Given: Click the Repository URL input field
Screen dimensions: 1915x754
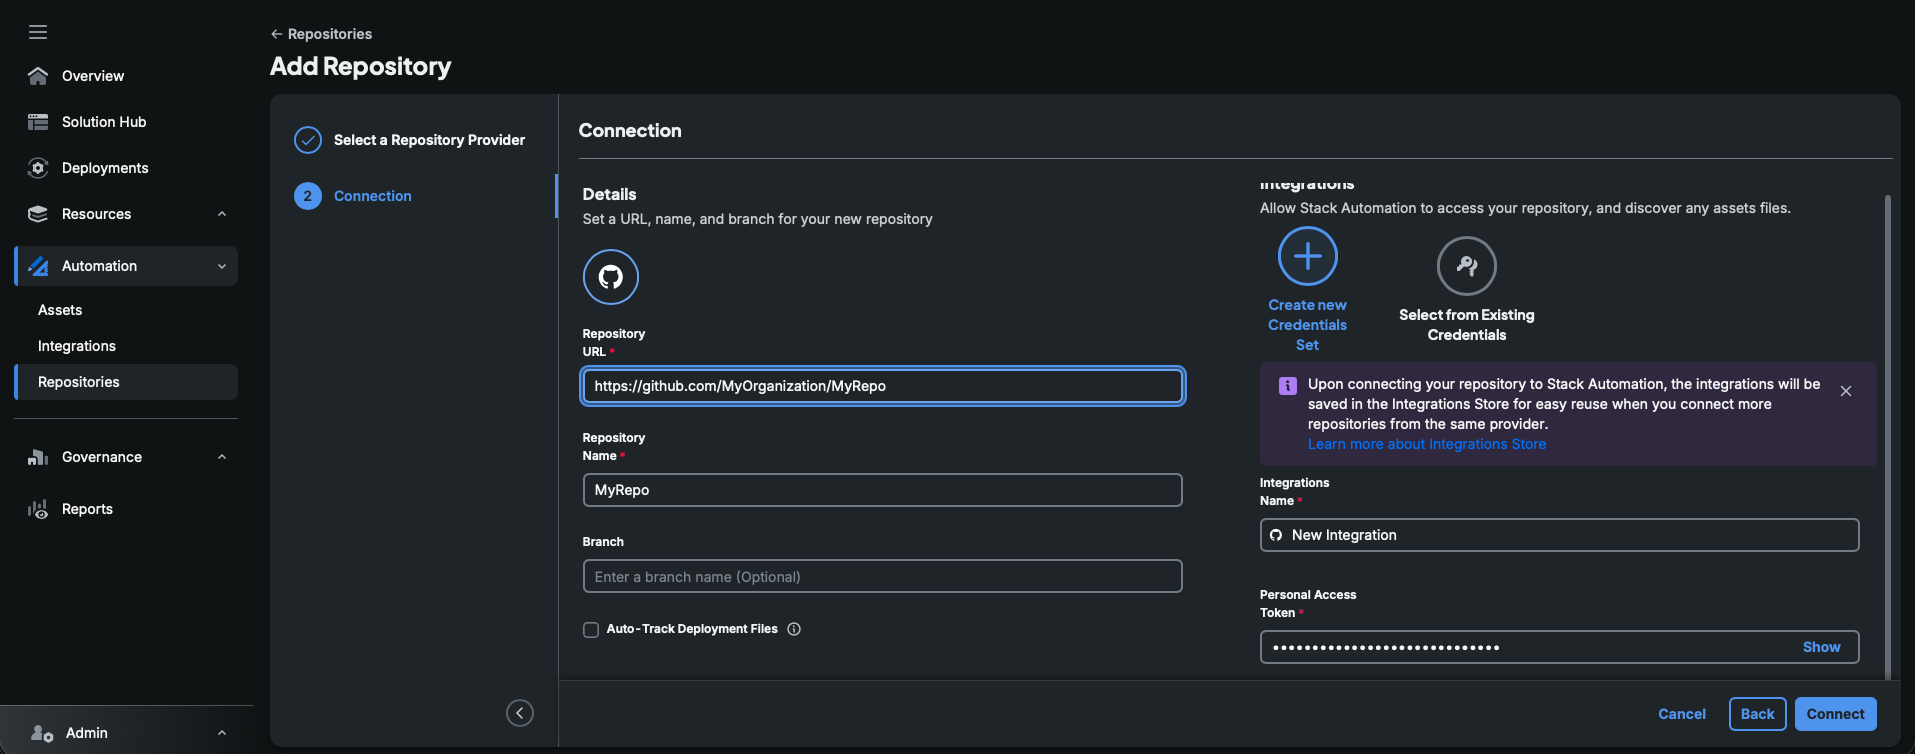Looking at the screenshot, I should 882,386.
